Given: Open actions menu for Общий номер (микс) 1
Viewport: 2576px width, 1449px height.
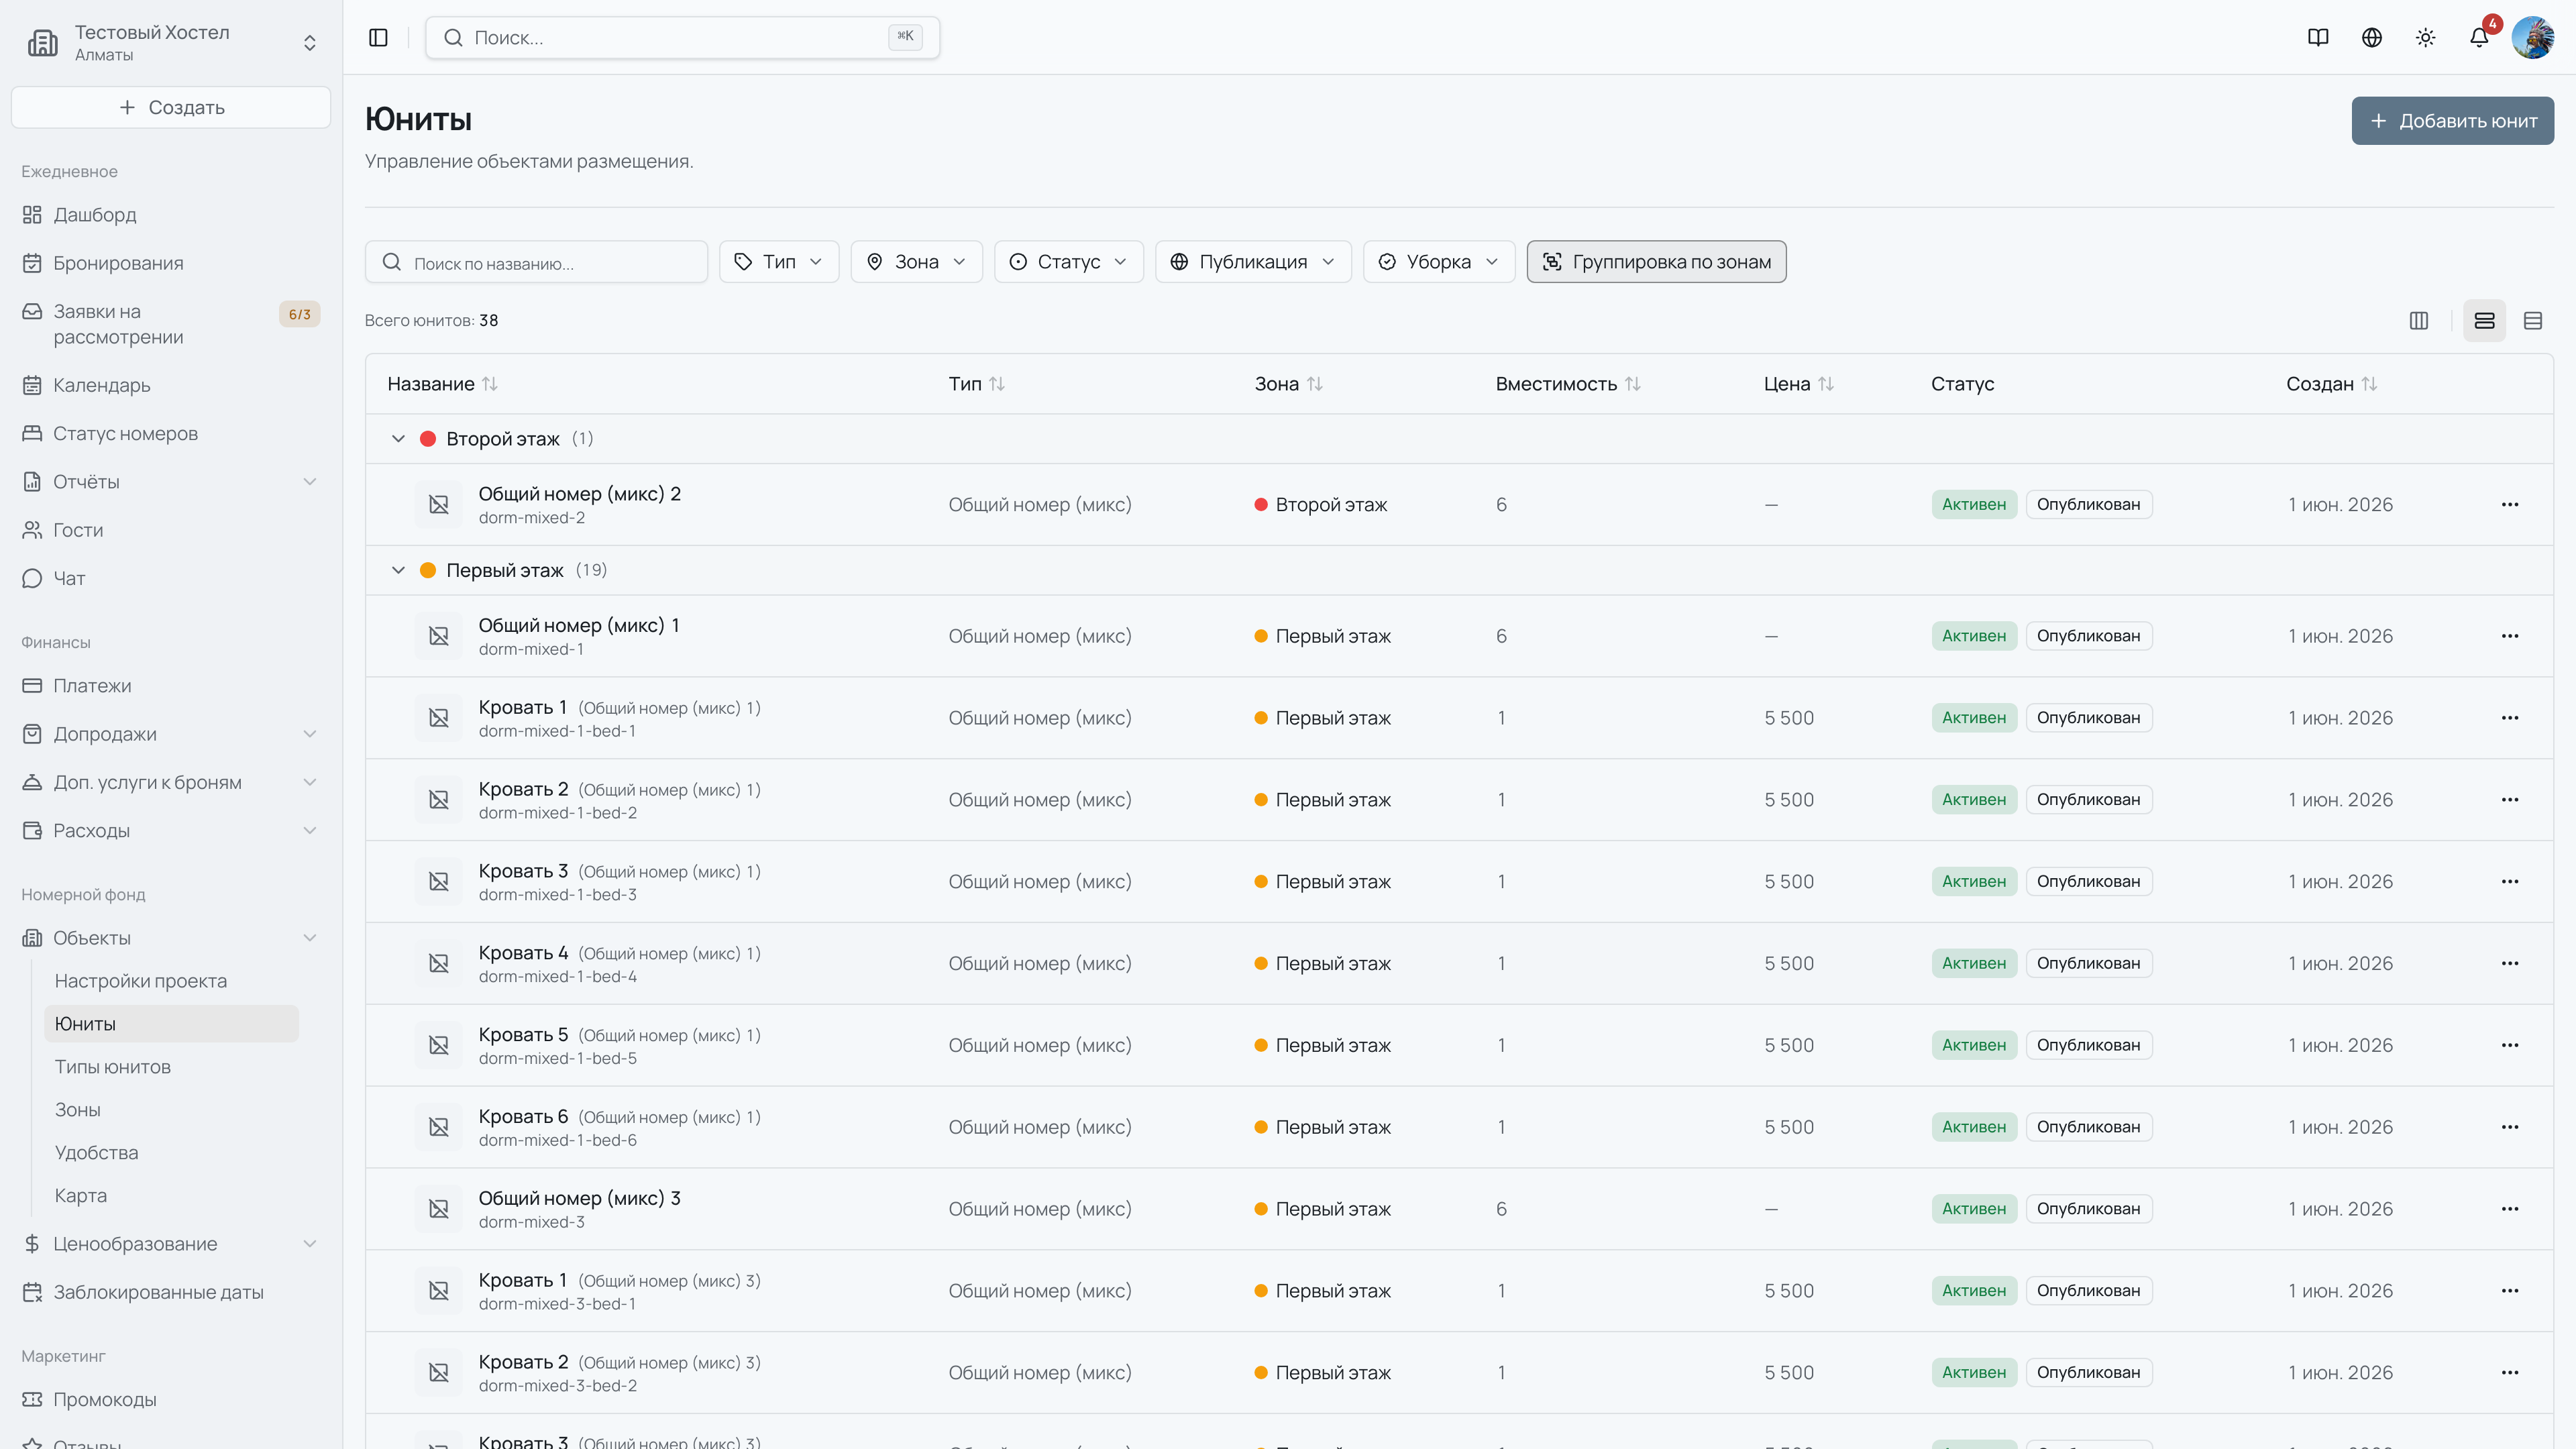Looking at the screenshot, I should click(x=2510, y=636).
